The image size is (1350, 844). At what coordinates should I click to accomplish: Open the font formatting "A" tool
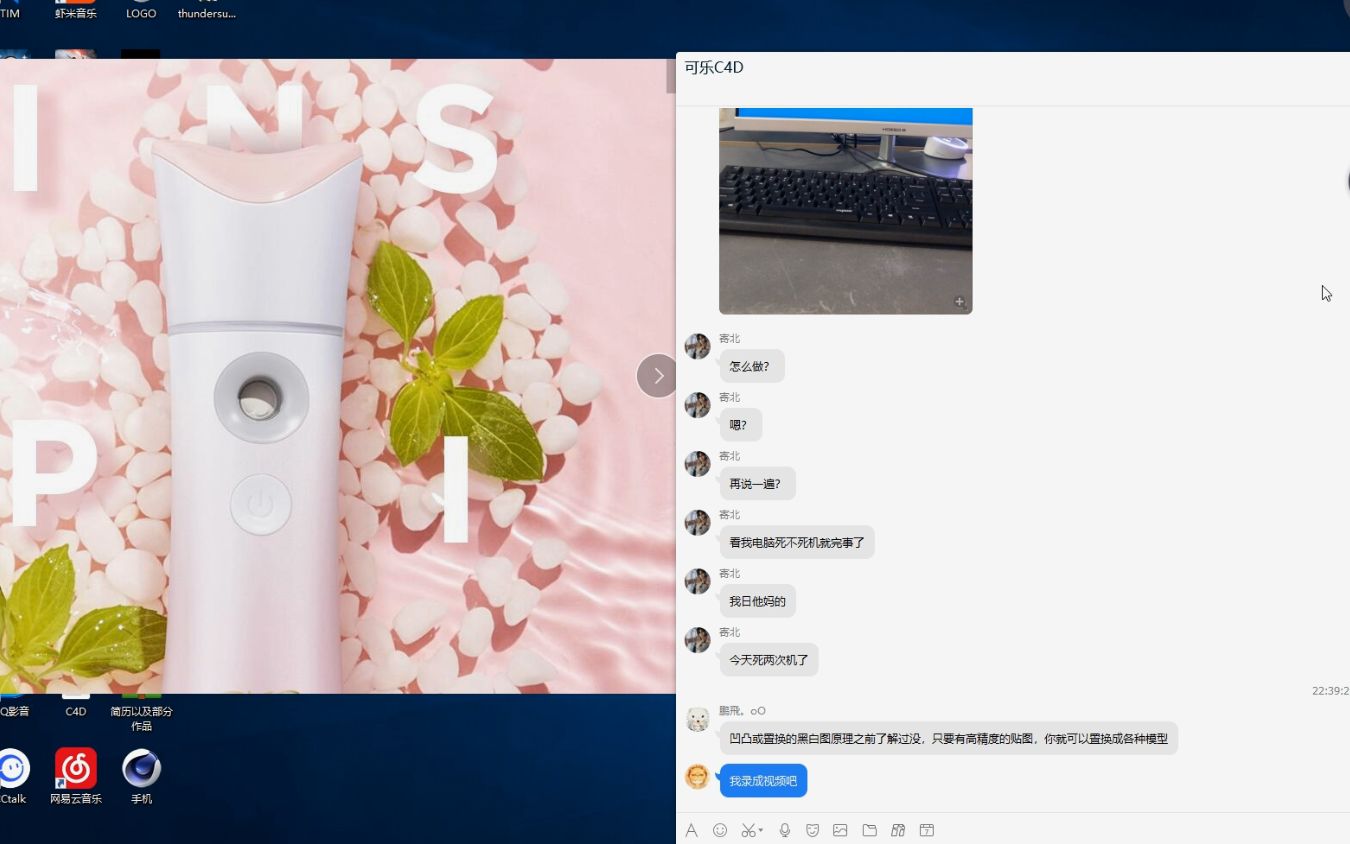coord(691,830)
